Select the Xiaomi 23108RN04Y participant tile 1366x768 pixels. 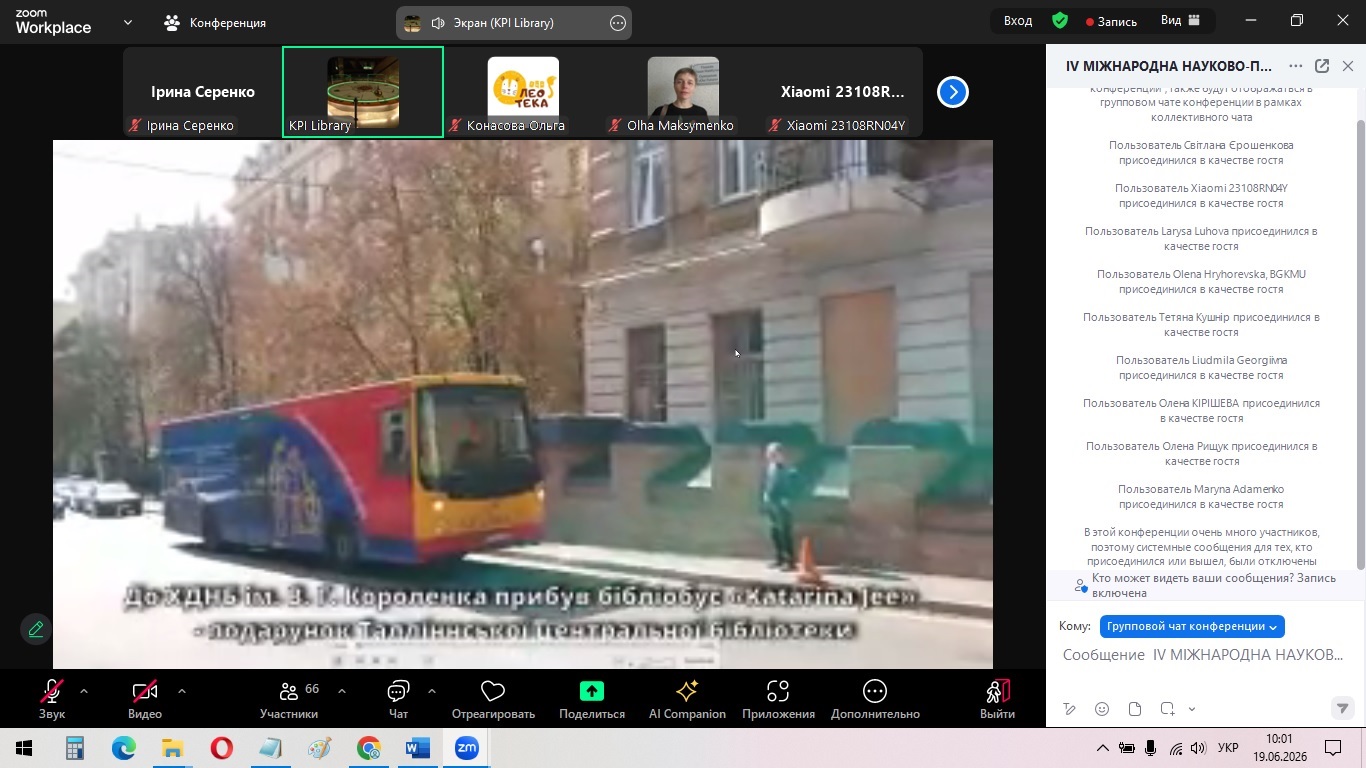pos(843,92)
